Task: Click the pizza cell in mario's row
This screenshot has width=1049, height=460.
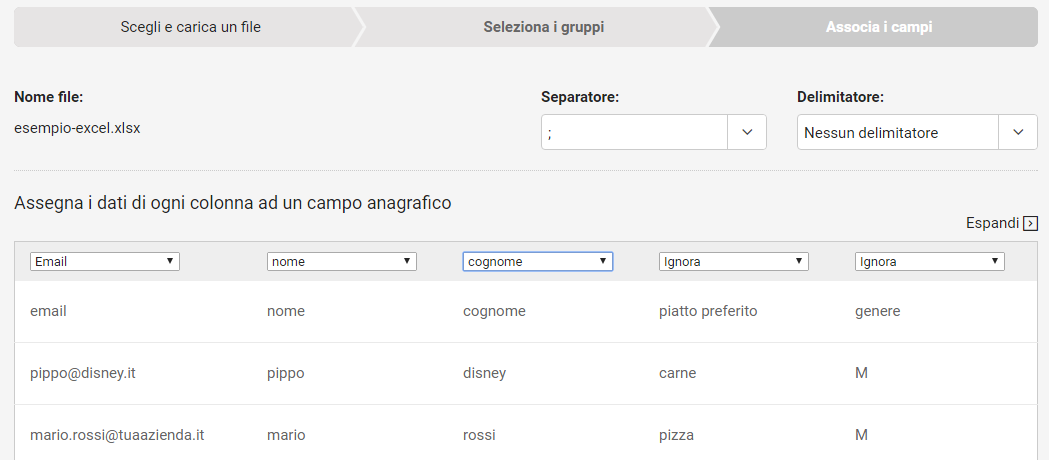Action: click(676, 435)
